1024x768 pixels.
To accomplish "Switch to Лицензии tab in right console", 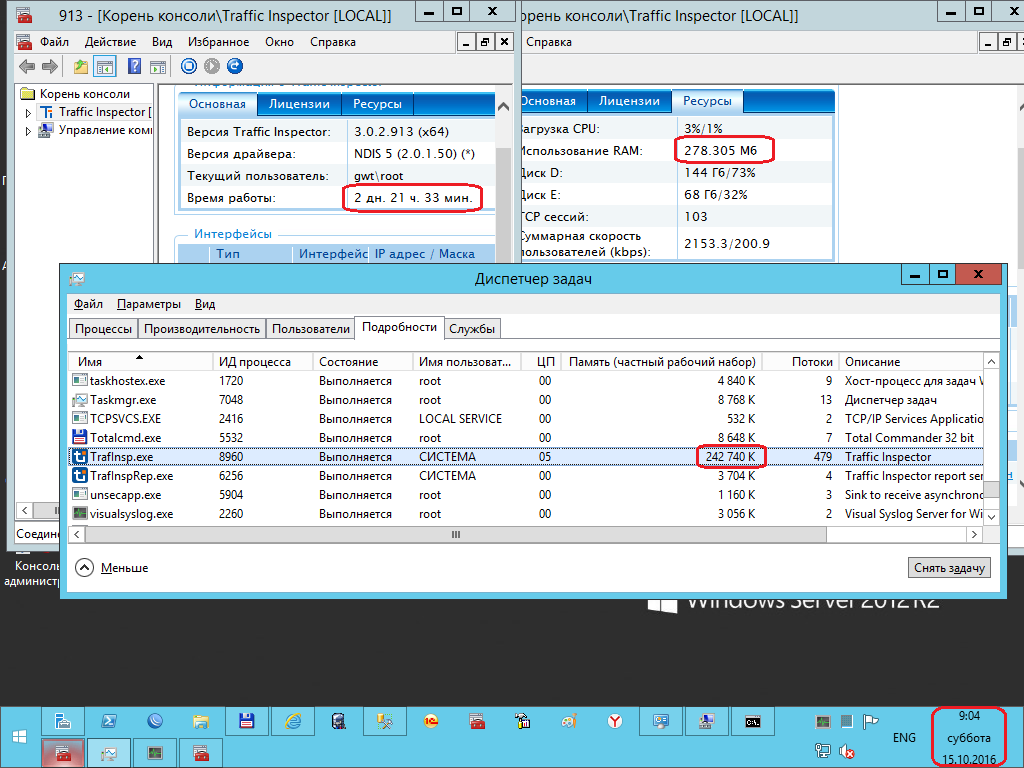I will click(x=629, y=101).
